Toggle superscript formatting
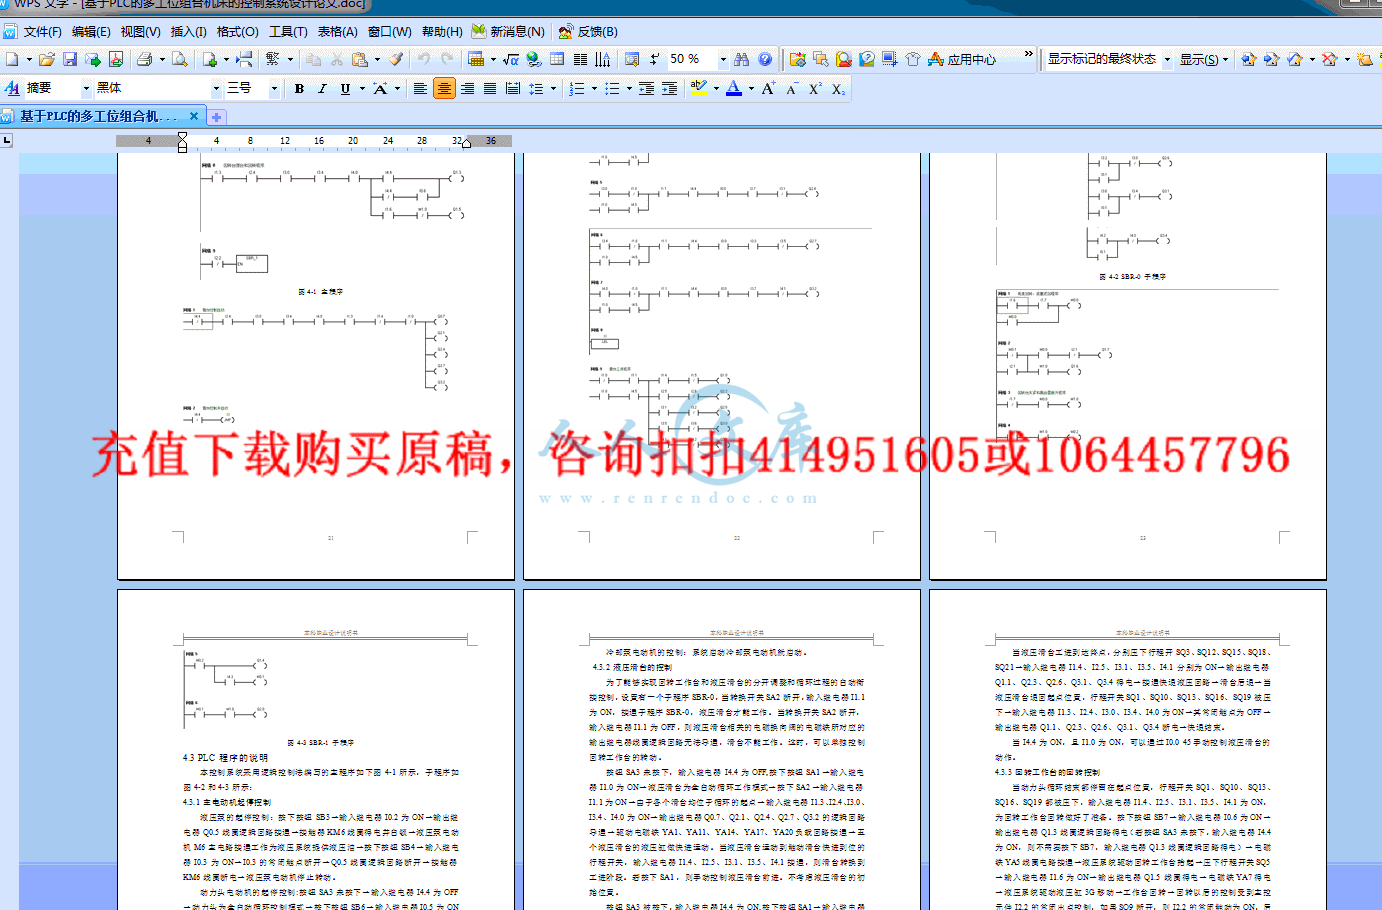The image size is (1382, 910). (815, 89)
